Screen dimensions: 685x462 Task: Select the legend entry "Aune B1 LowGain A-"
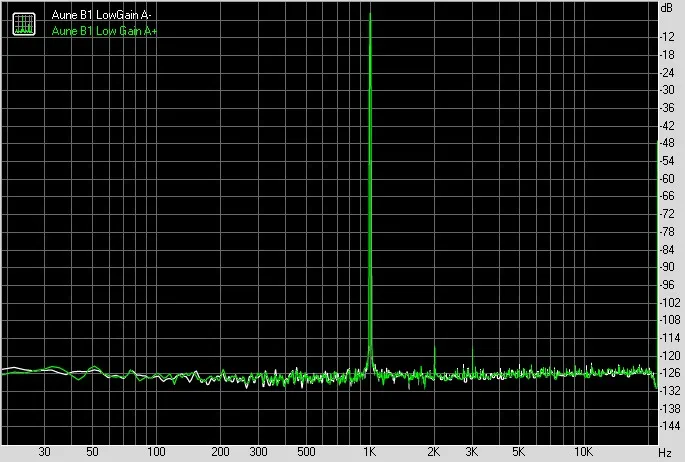click(x=101, y=15)
